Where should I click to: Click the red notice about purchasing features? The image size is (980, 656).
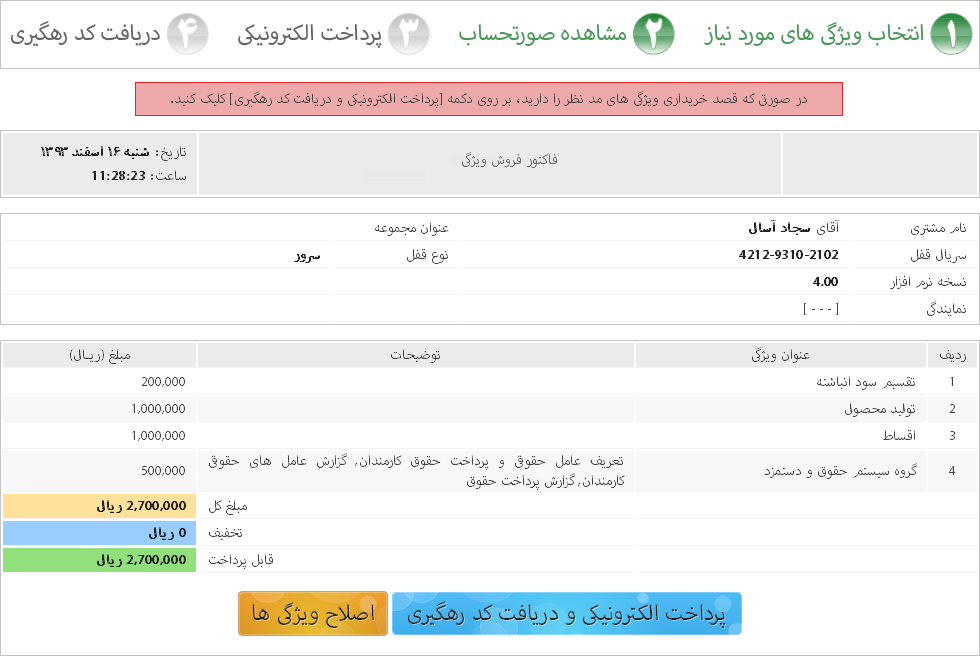click(x=489, y=99)
